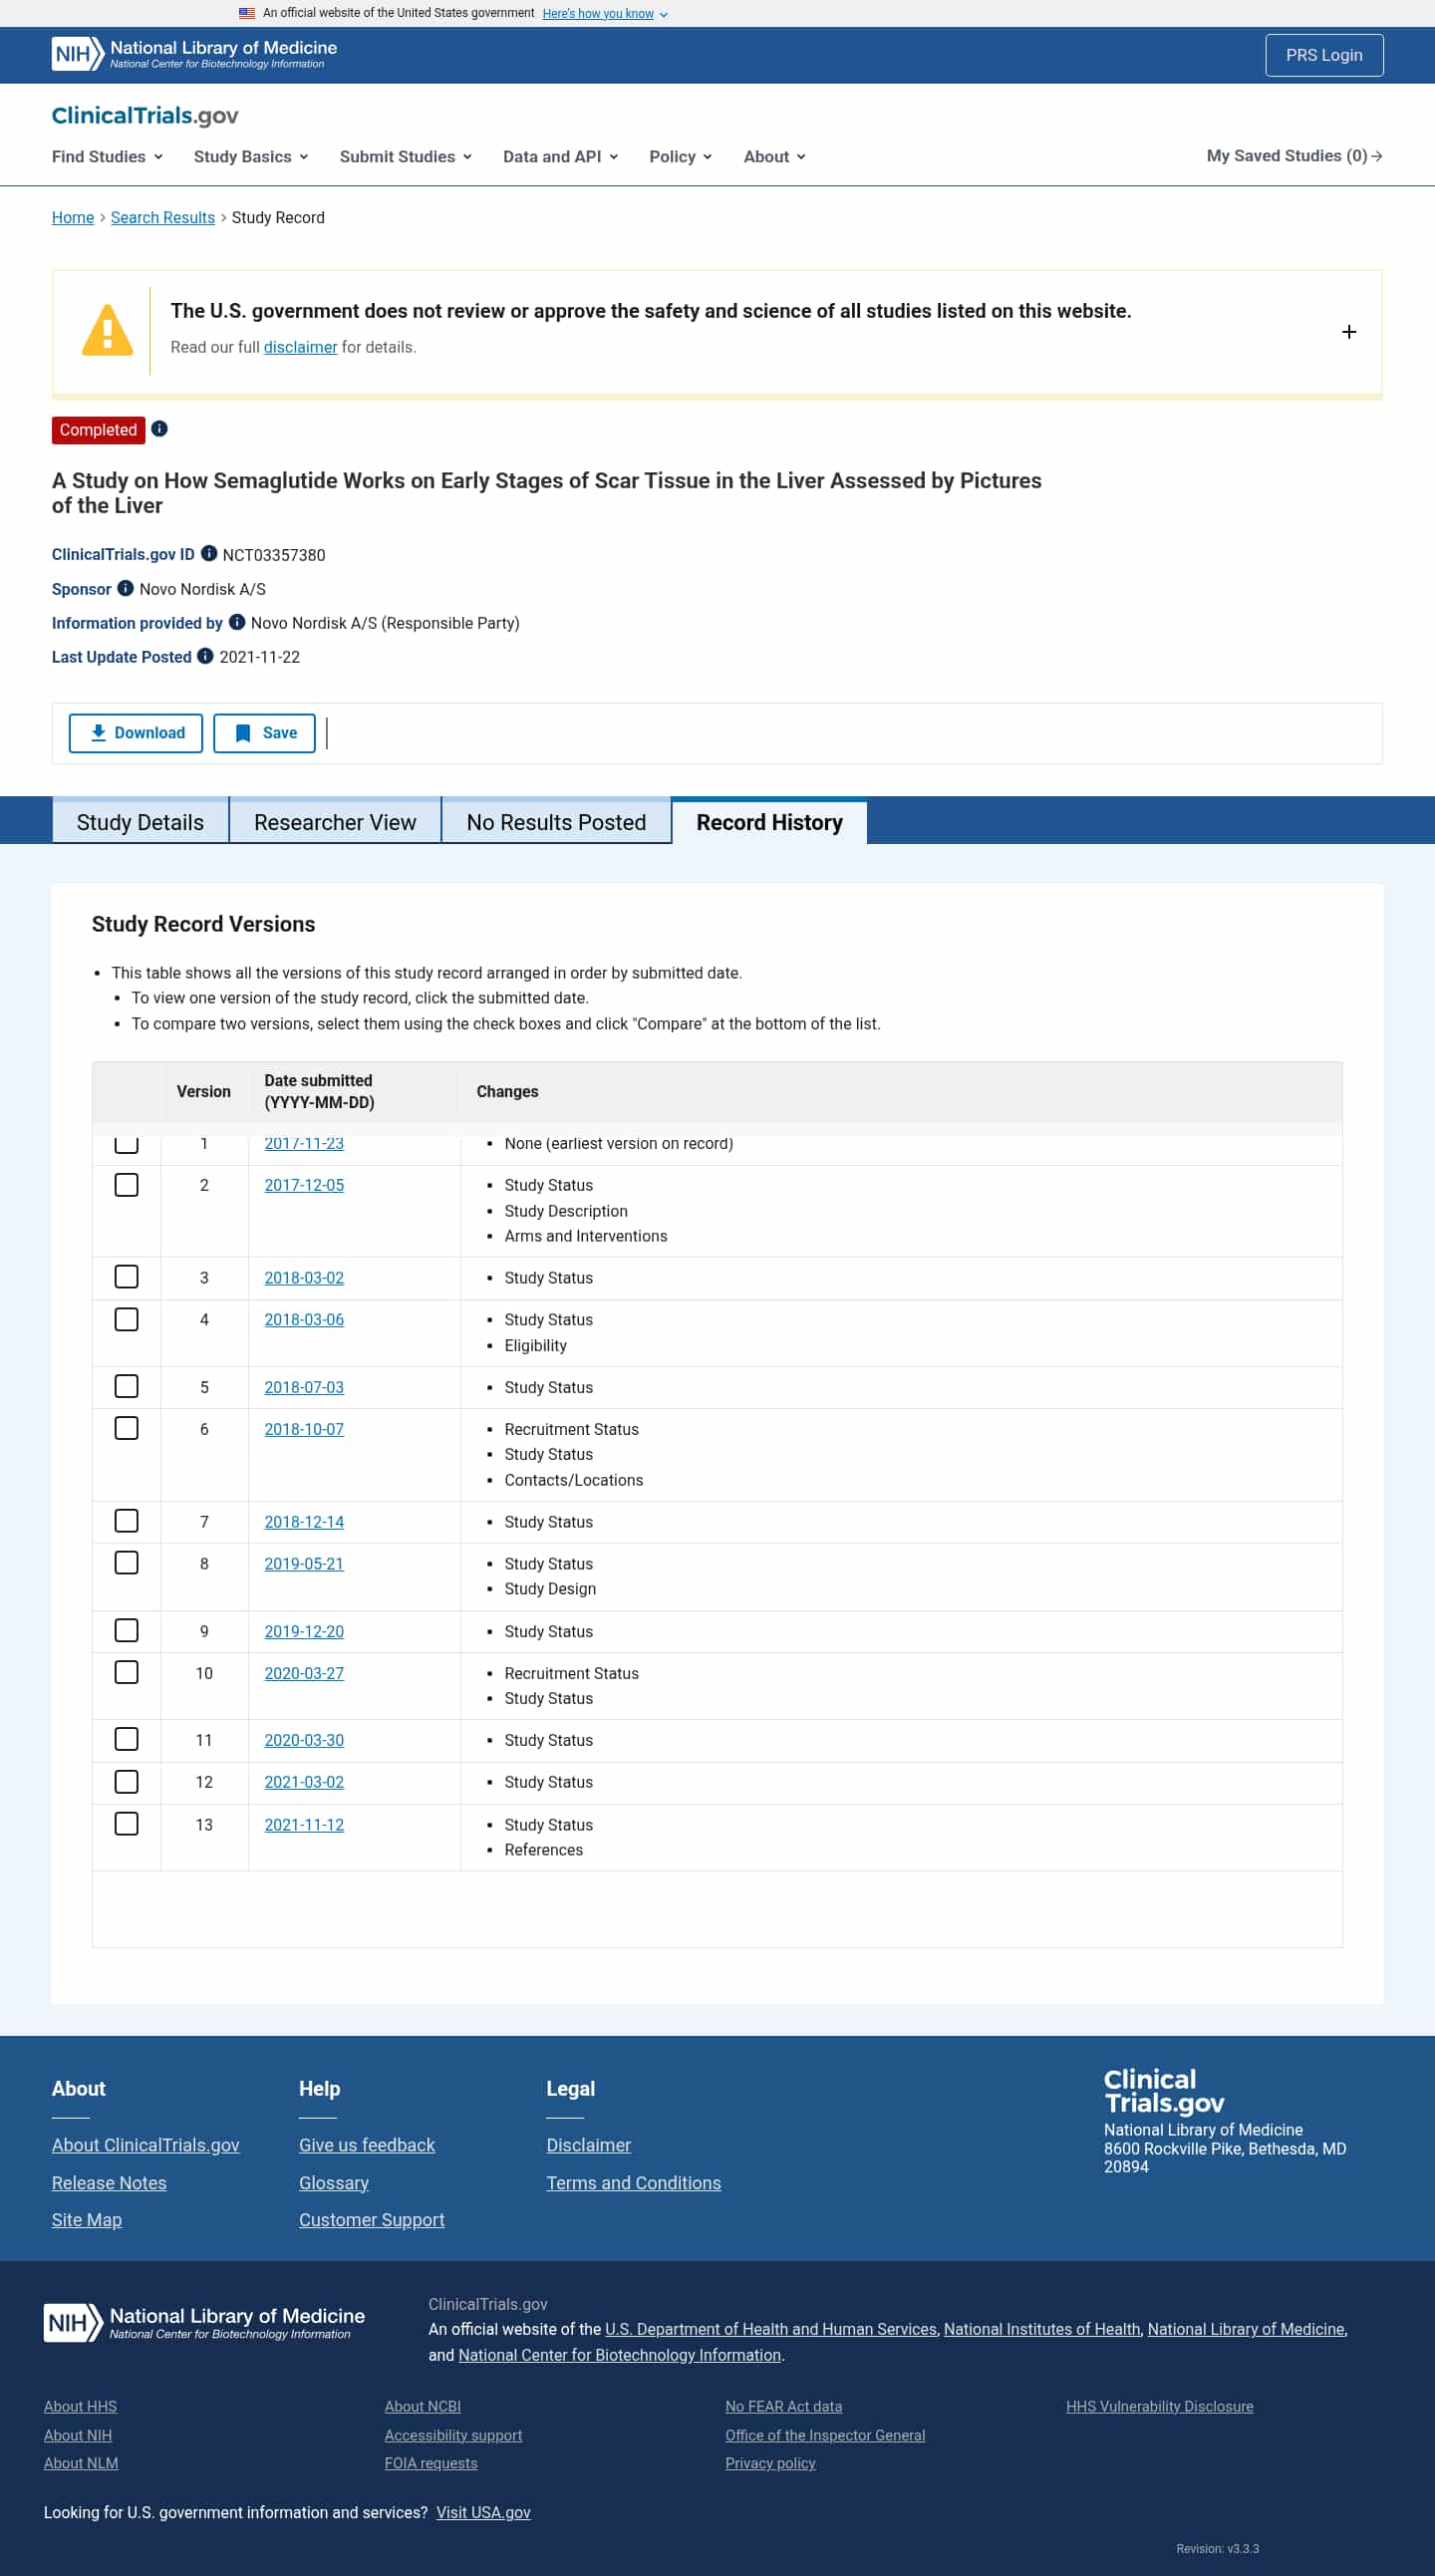
Task: Select the checkbox for version 3
Action: tap(126, 1277)
